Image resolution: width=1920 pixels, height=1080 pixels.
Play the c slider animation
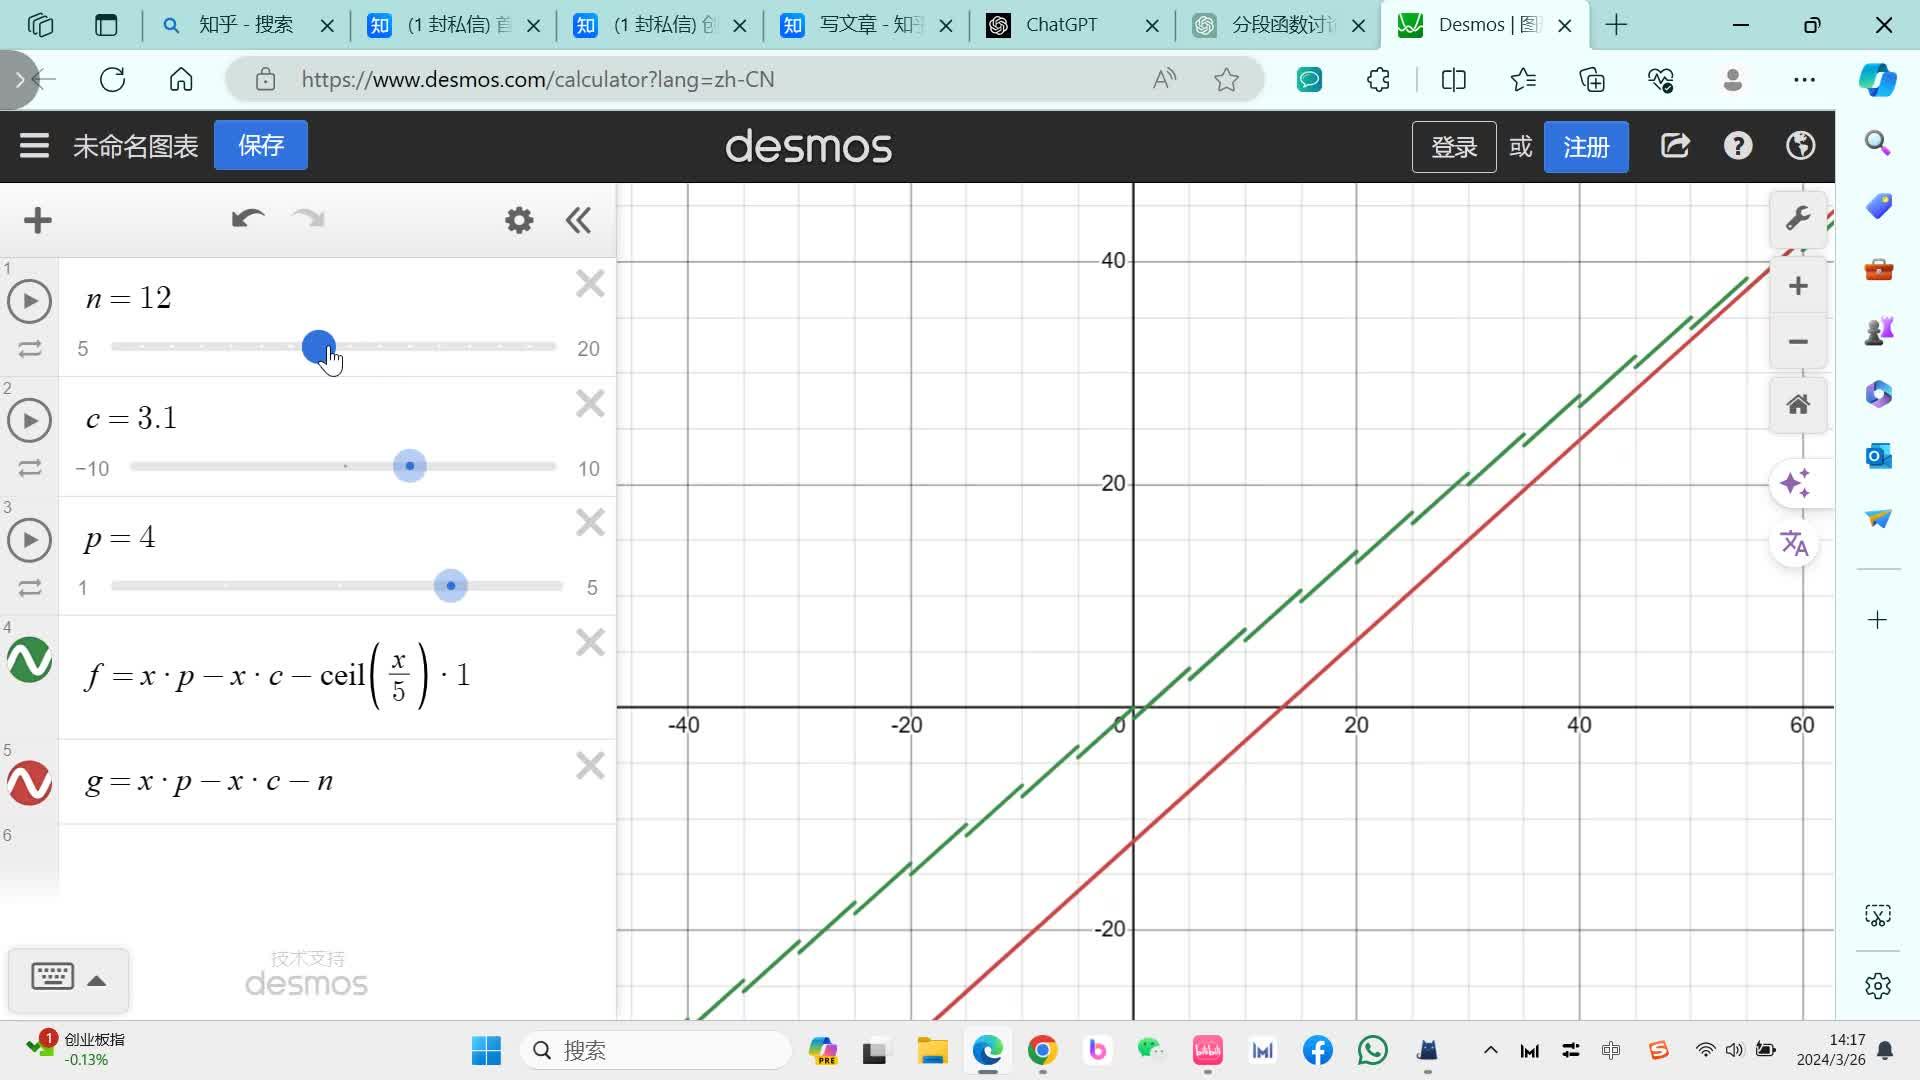click(x=30, y=421)
